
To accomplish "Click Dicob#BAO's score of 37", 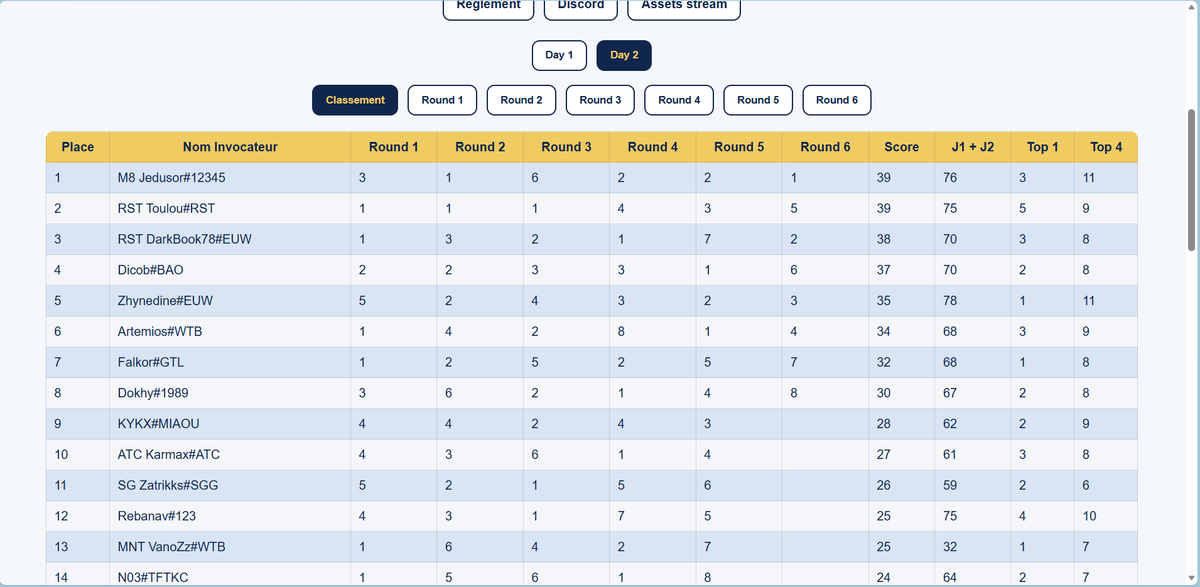I will 884,270.
